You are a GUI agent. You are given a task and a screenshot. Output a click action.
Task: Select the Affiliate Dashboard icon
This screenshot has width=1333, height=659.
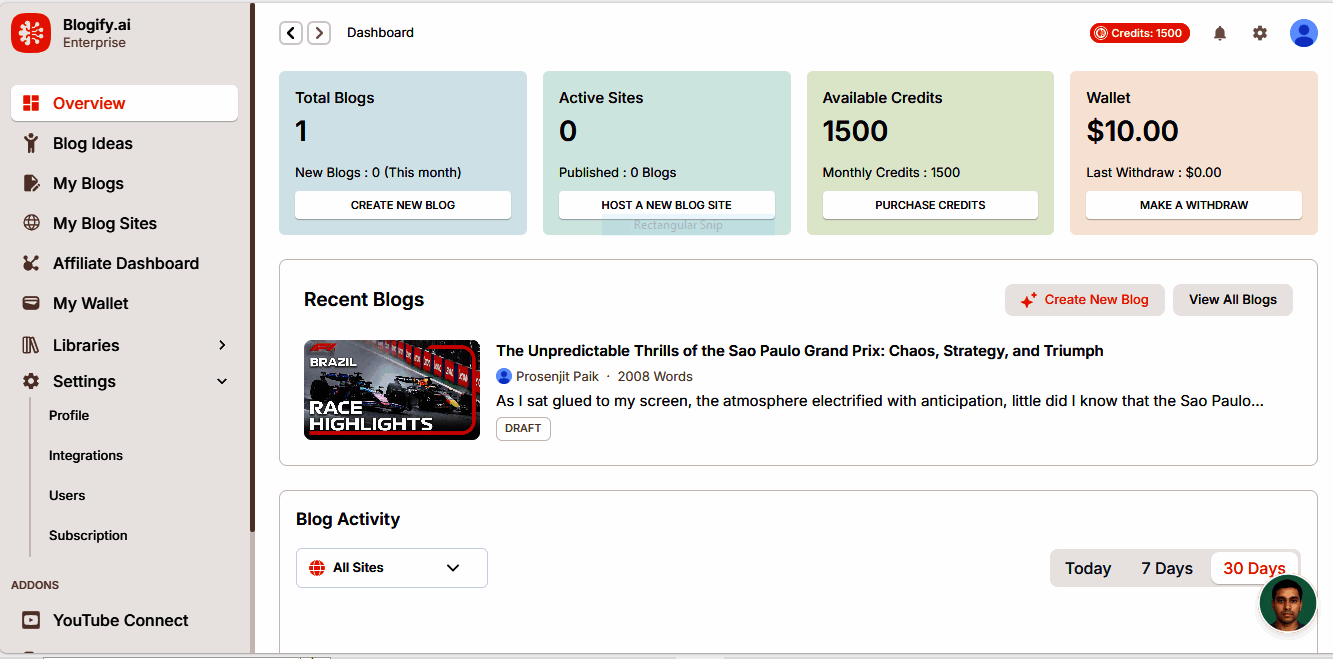click(x=31, y=263)
